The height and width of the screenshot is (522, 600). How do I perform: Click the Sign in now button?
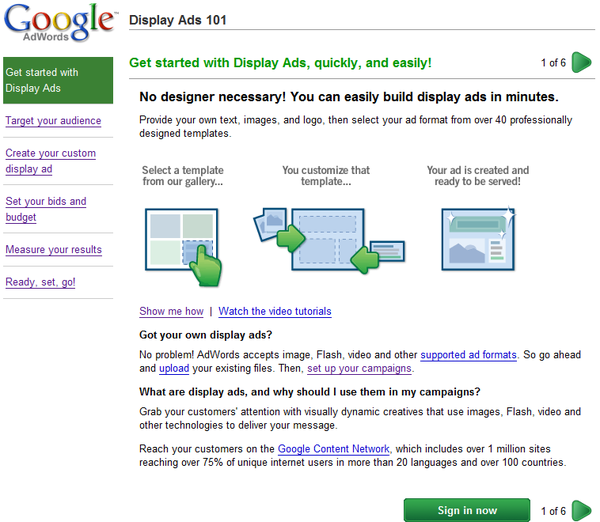467,510
